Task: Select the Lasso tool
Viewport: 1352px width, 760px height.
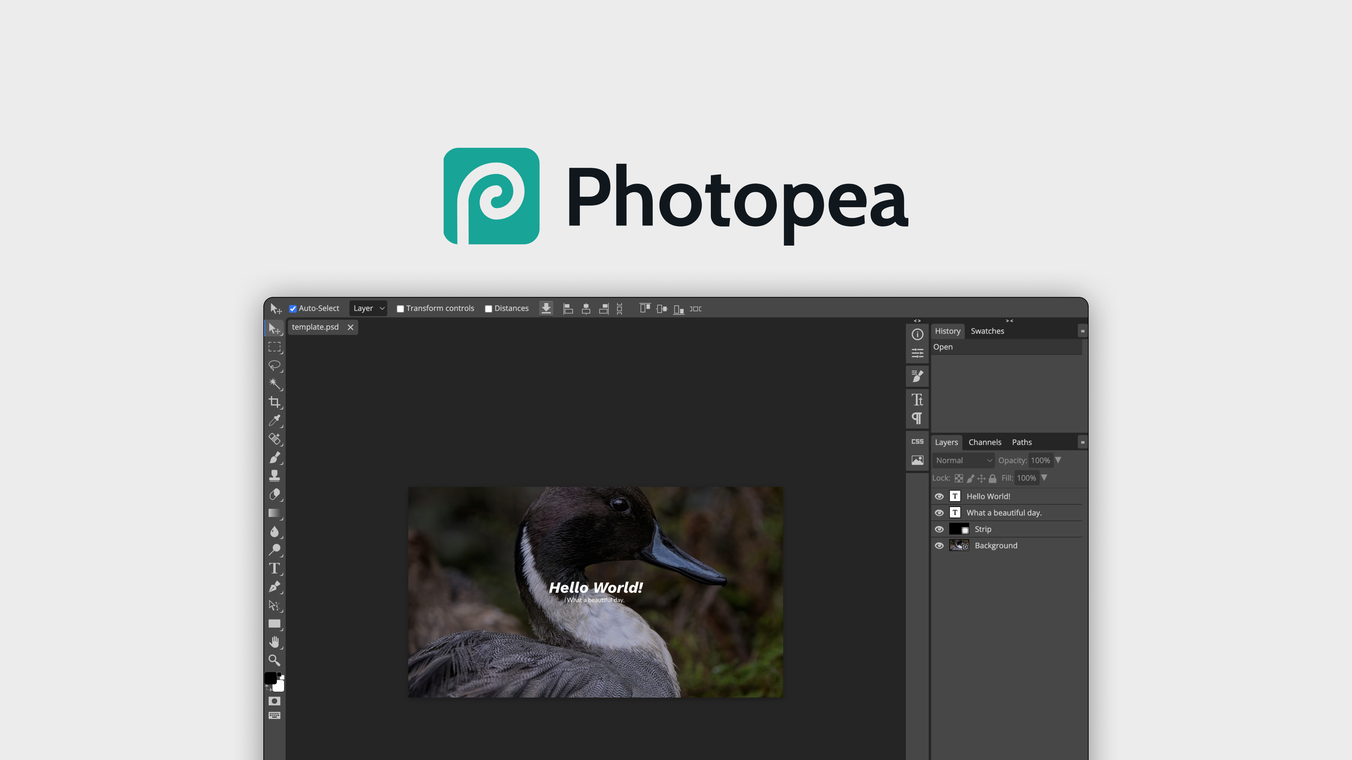Action: pos(275,365)
